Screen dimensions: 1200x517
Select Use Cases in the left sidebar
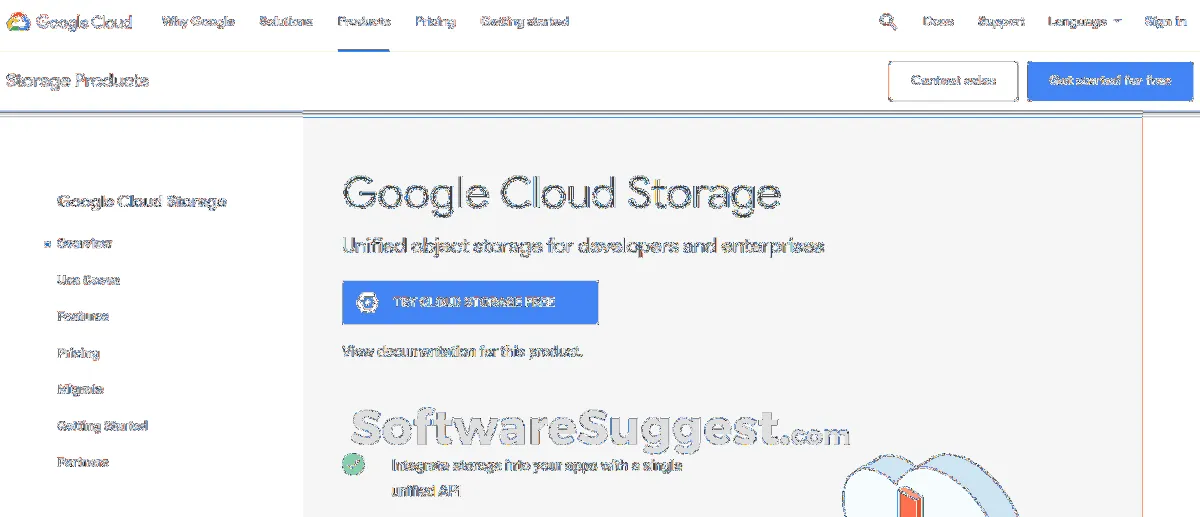click(x=89, y=280)
